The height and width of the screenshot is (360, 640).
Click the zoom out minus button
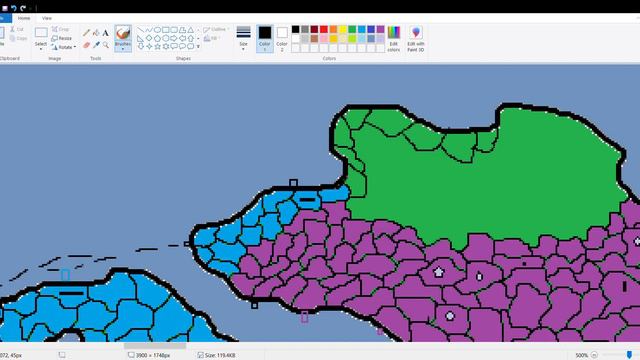point(594,355)
